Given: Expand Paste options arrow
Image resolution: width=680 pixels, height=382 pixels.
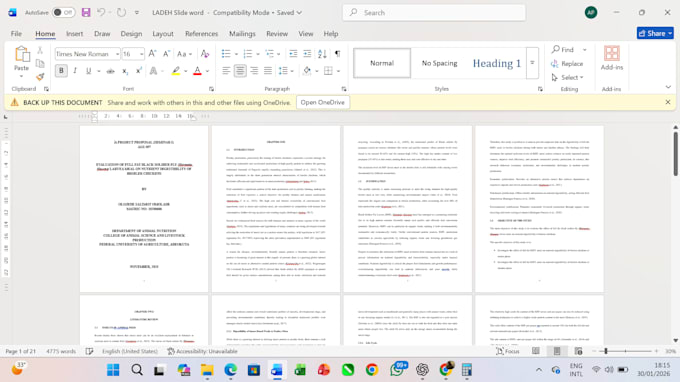Looking at the screenshot, I should click(21, 77).
